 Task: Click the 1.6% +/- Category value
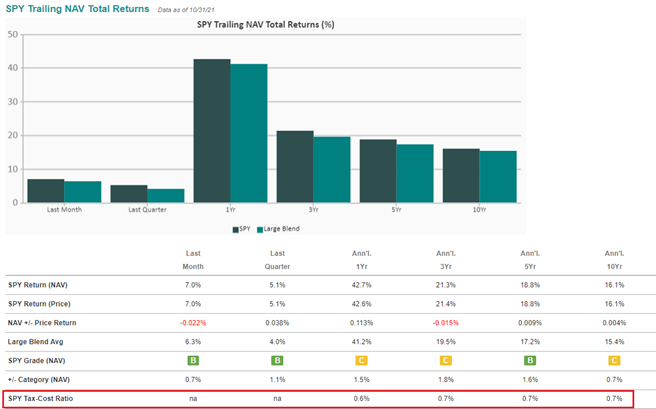click(530, 380)
